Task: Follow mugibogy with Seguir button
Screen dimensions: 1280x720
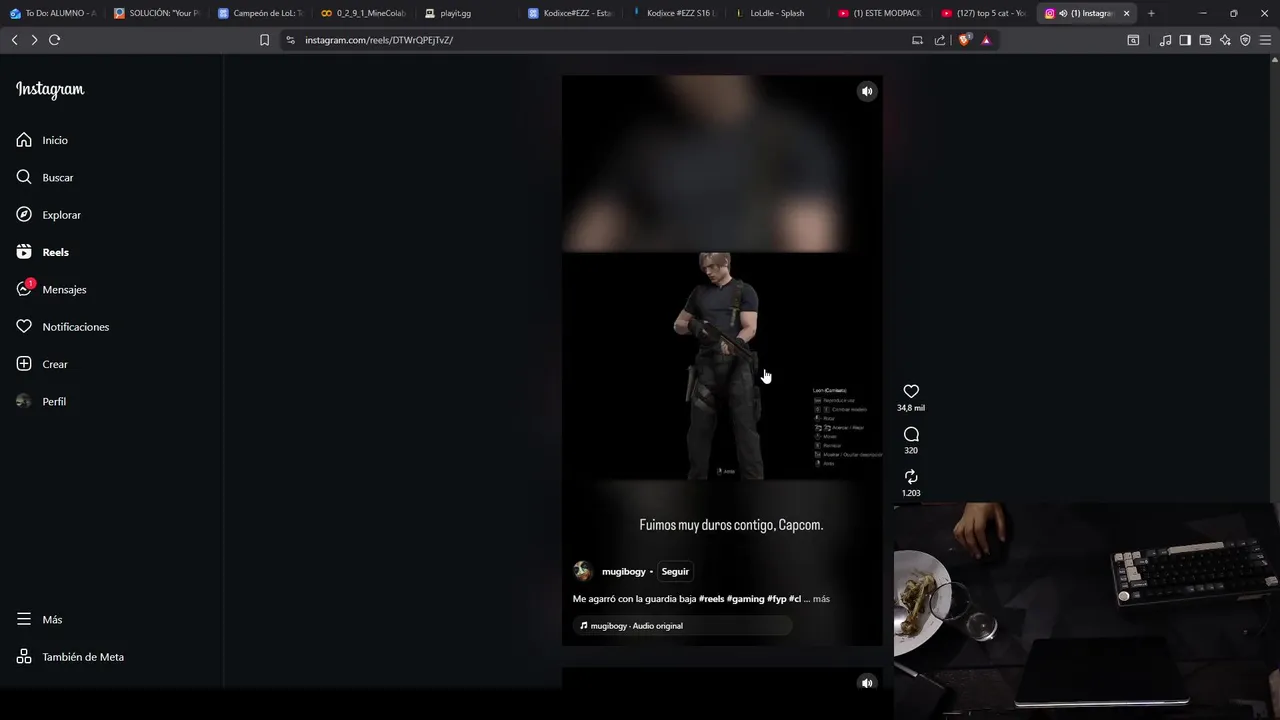Action: [x=675, y=571]
